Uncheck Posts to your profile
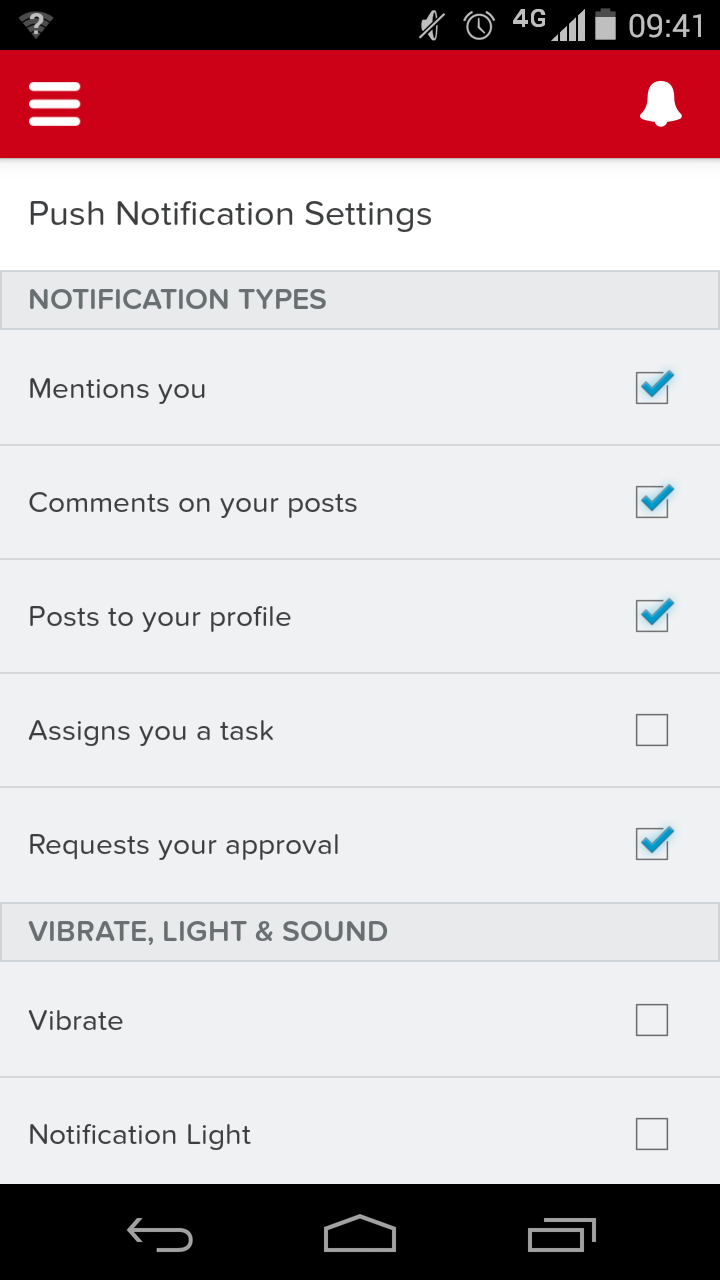This screenshot has height=1280, width=720. coord(652,616)
